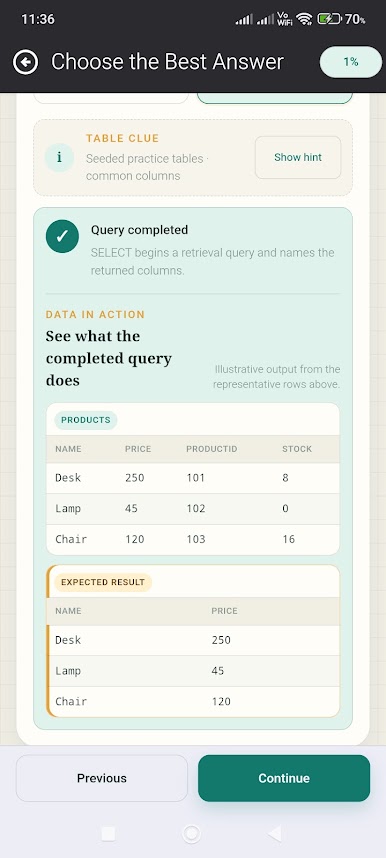Tap the Desk row in Products table

193,478
